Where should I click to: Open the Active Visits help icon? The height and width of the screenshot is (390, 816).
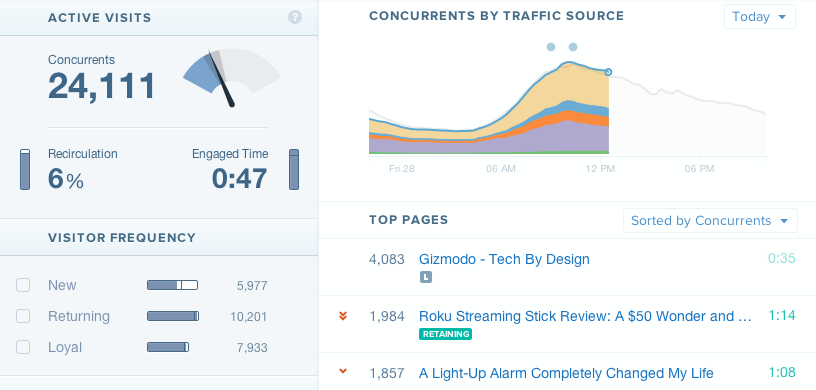(295, 17)
